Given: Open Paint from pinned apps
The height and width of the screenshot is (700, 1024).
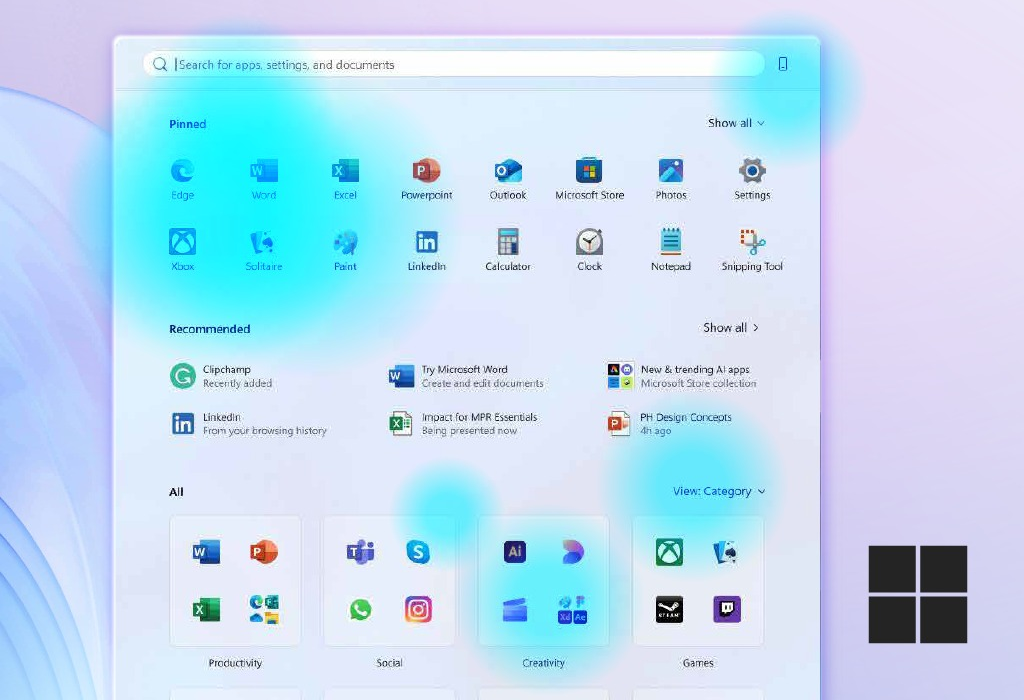Looking at the screenshot, I should coord(344,242).
